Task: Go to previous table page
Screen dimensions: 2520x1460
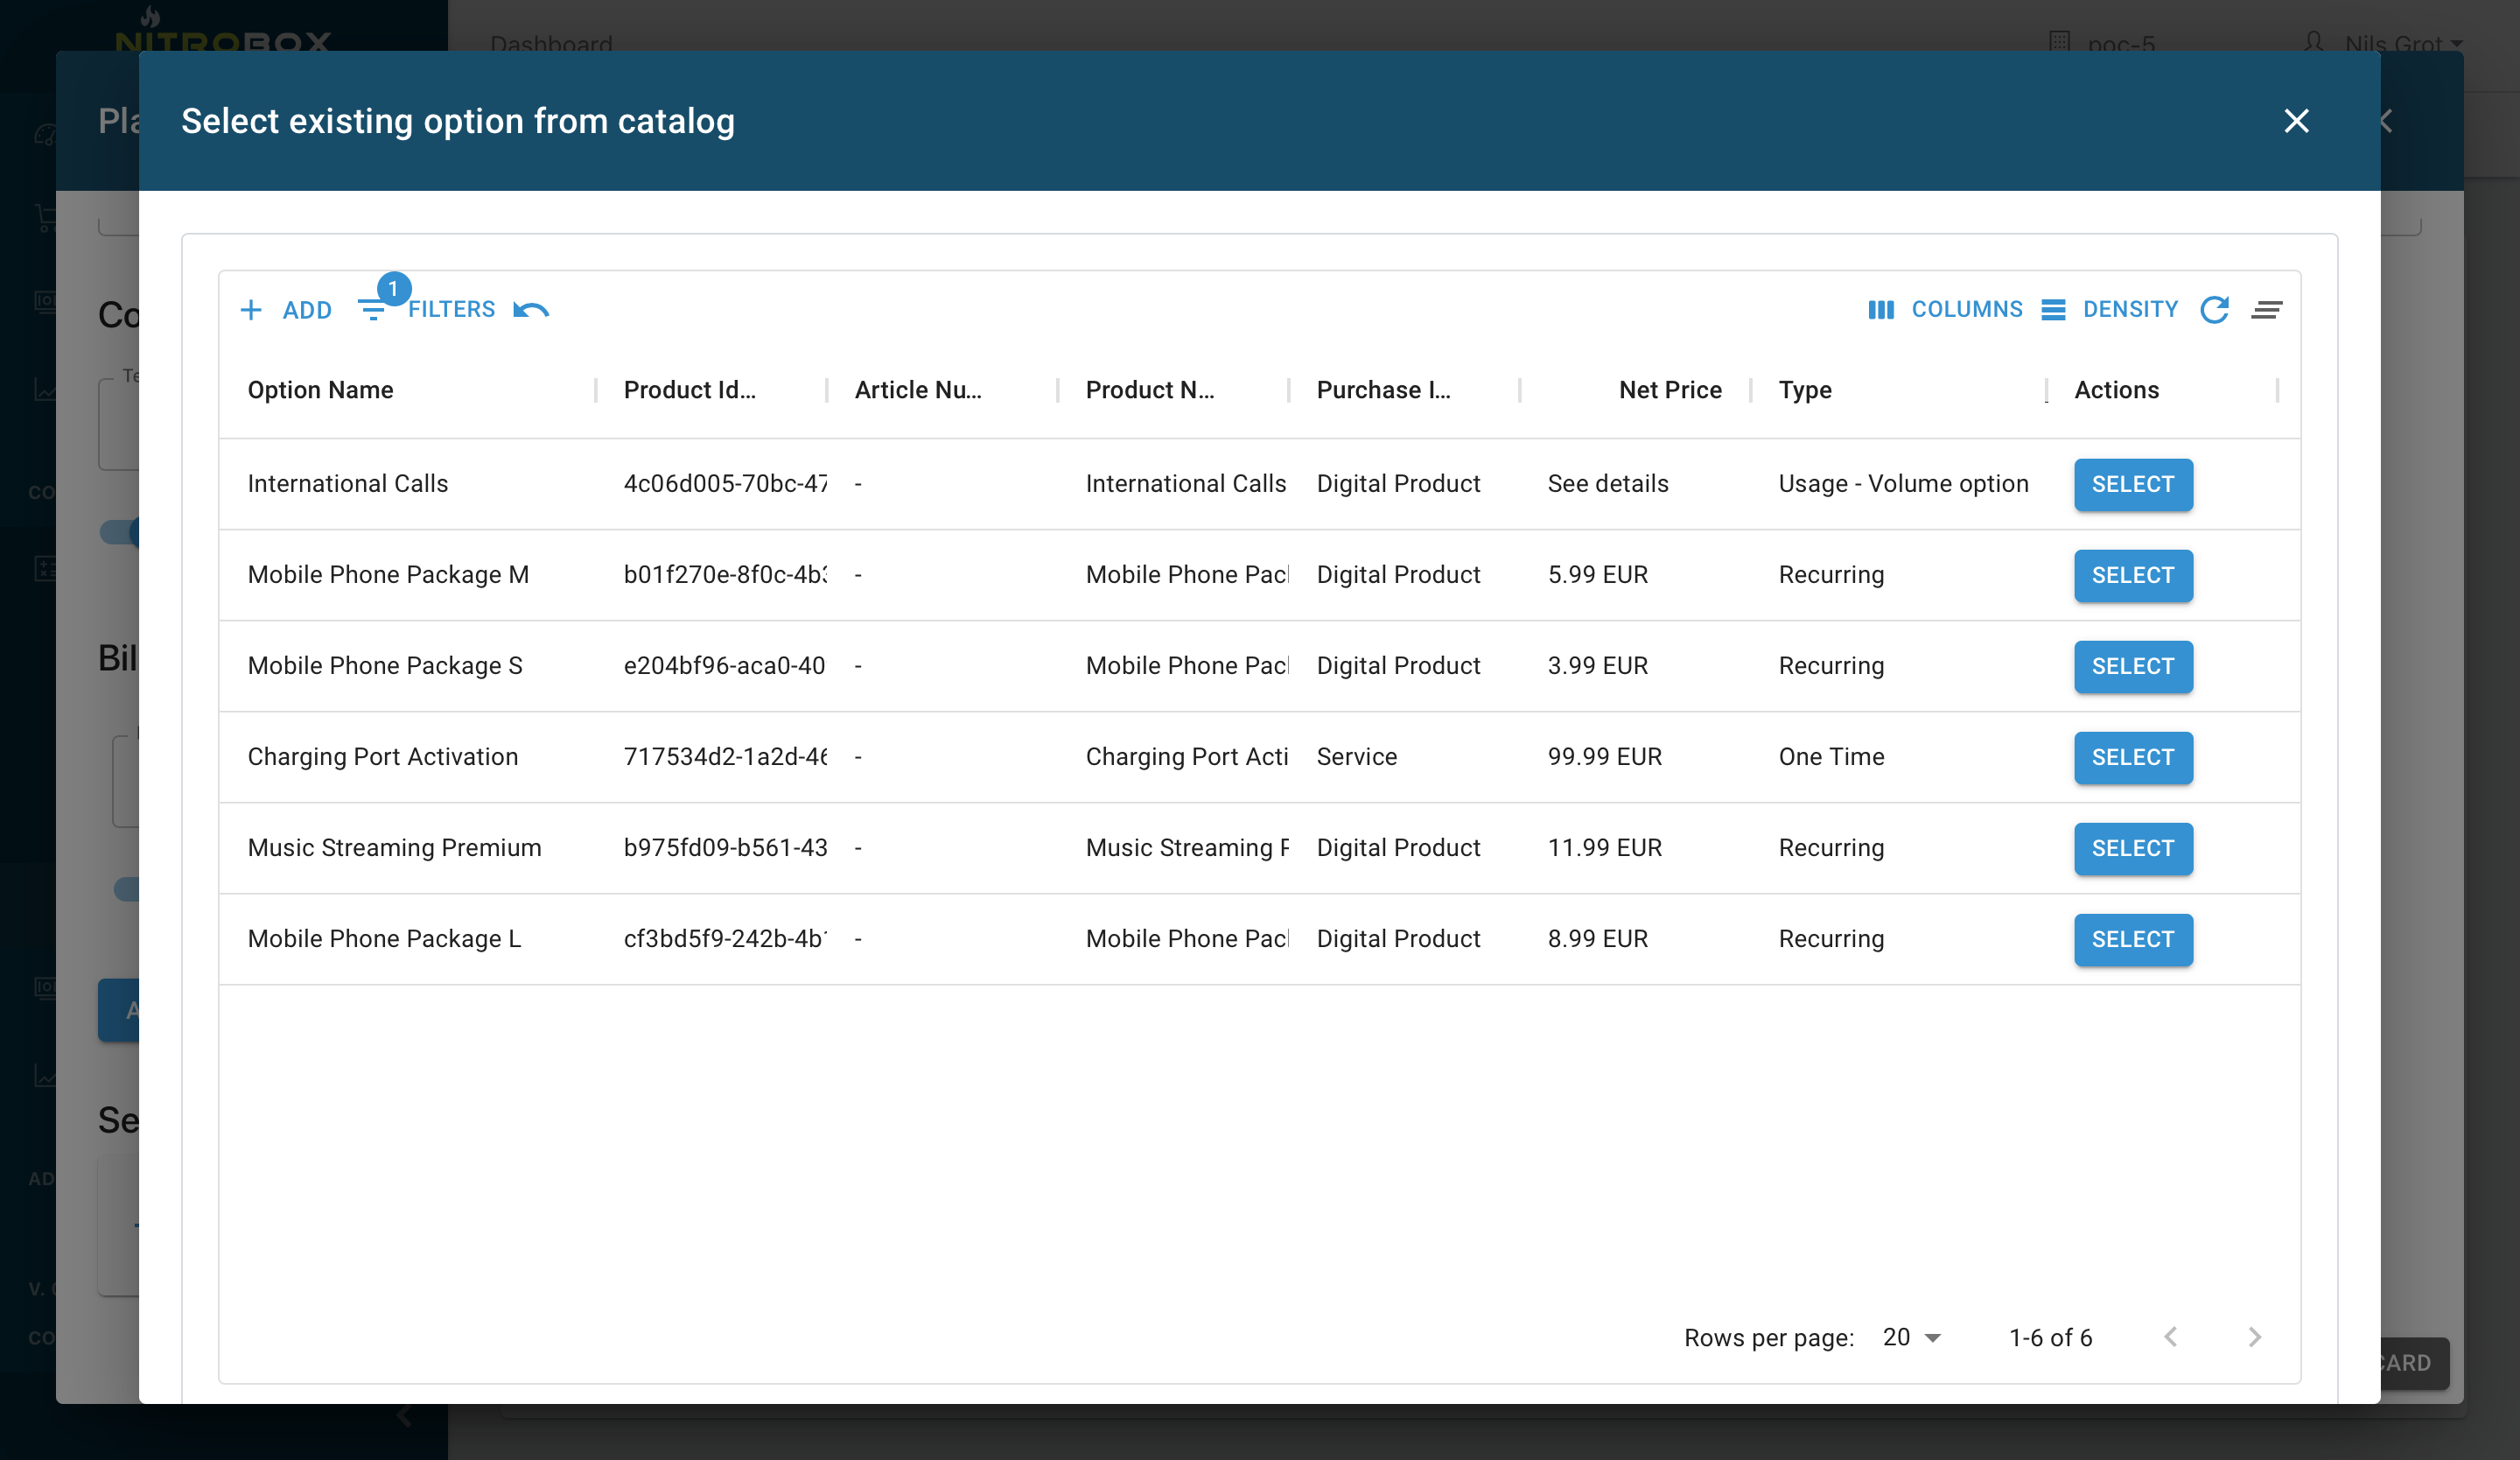Action: pyautogui.click(x=2170, y=1338)
